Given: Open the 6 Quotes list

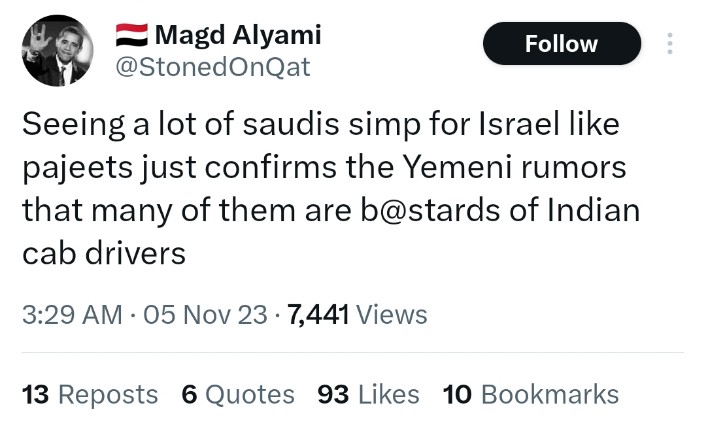Looking at the screenshot, I should click(238, 394).
